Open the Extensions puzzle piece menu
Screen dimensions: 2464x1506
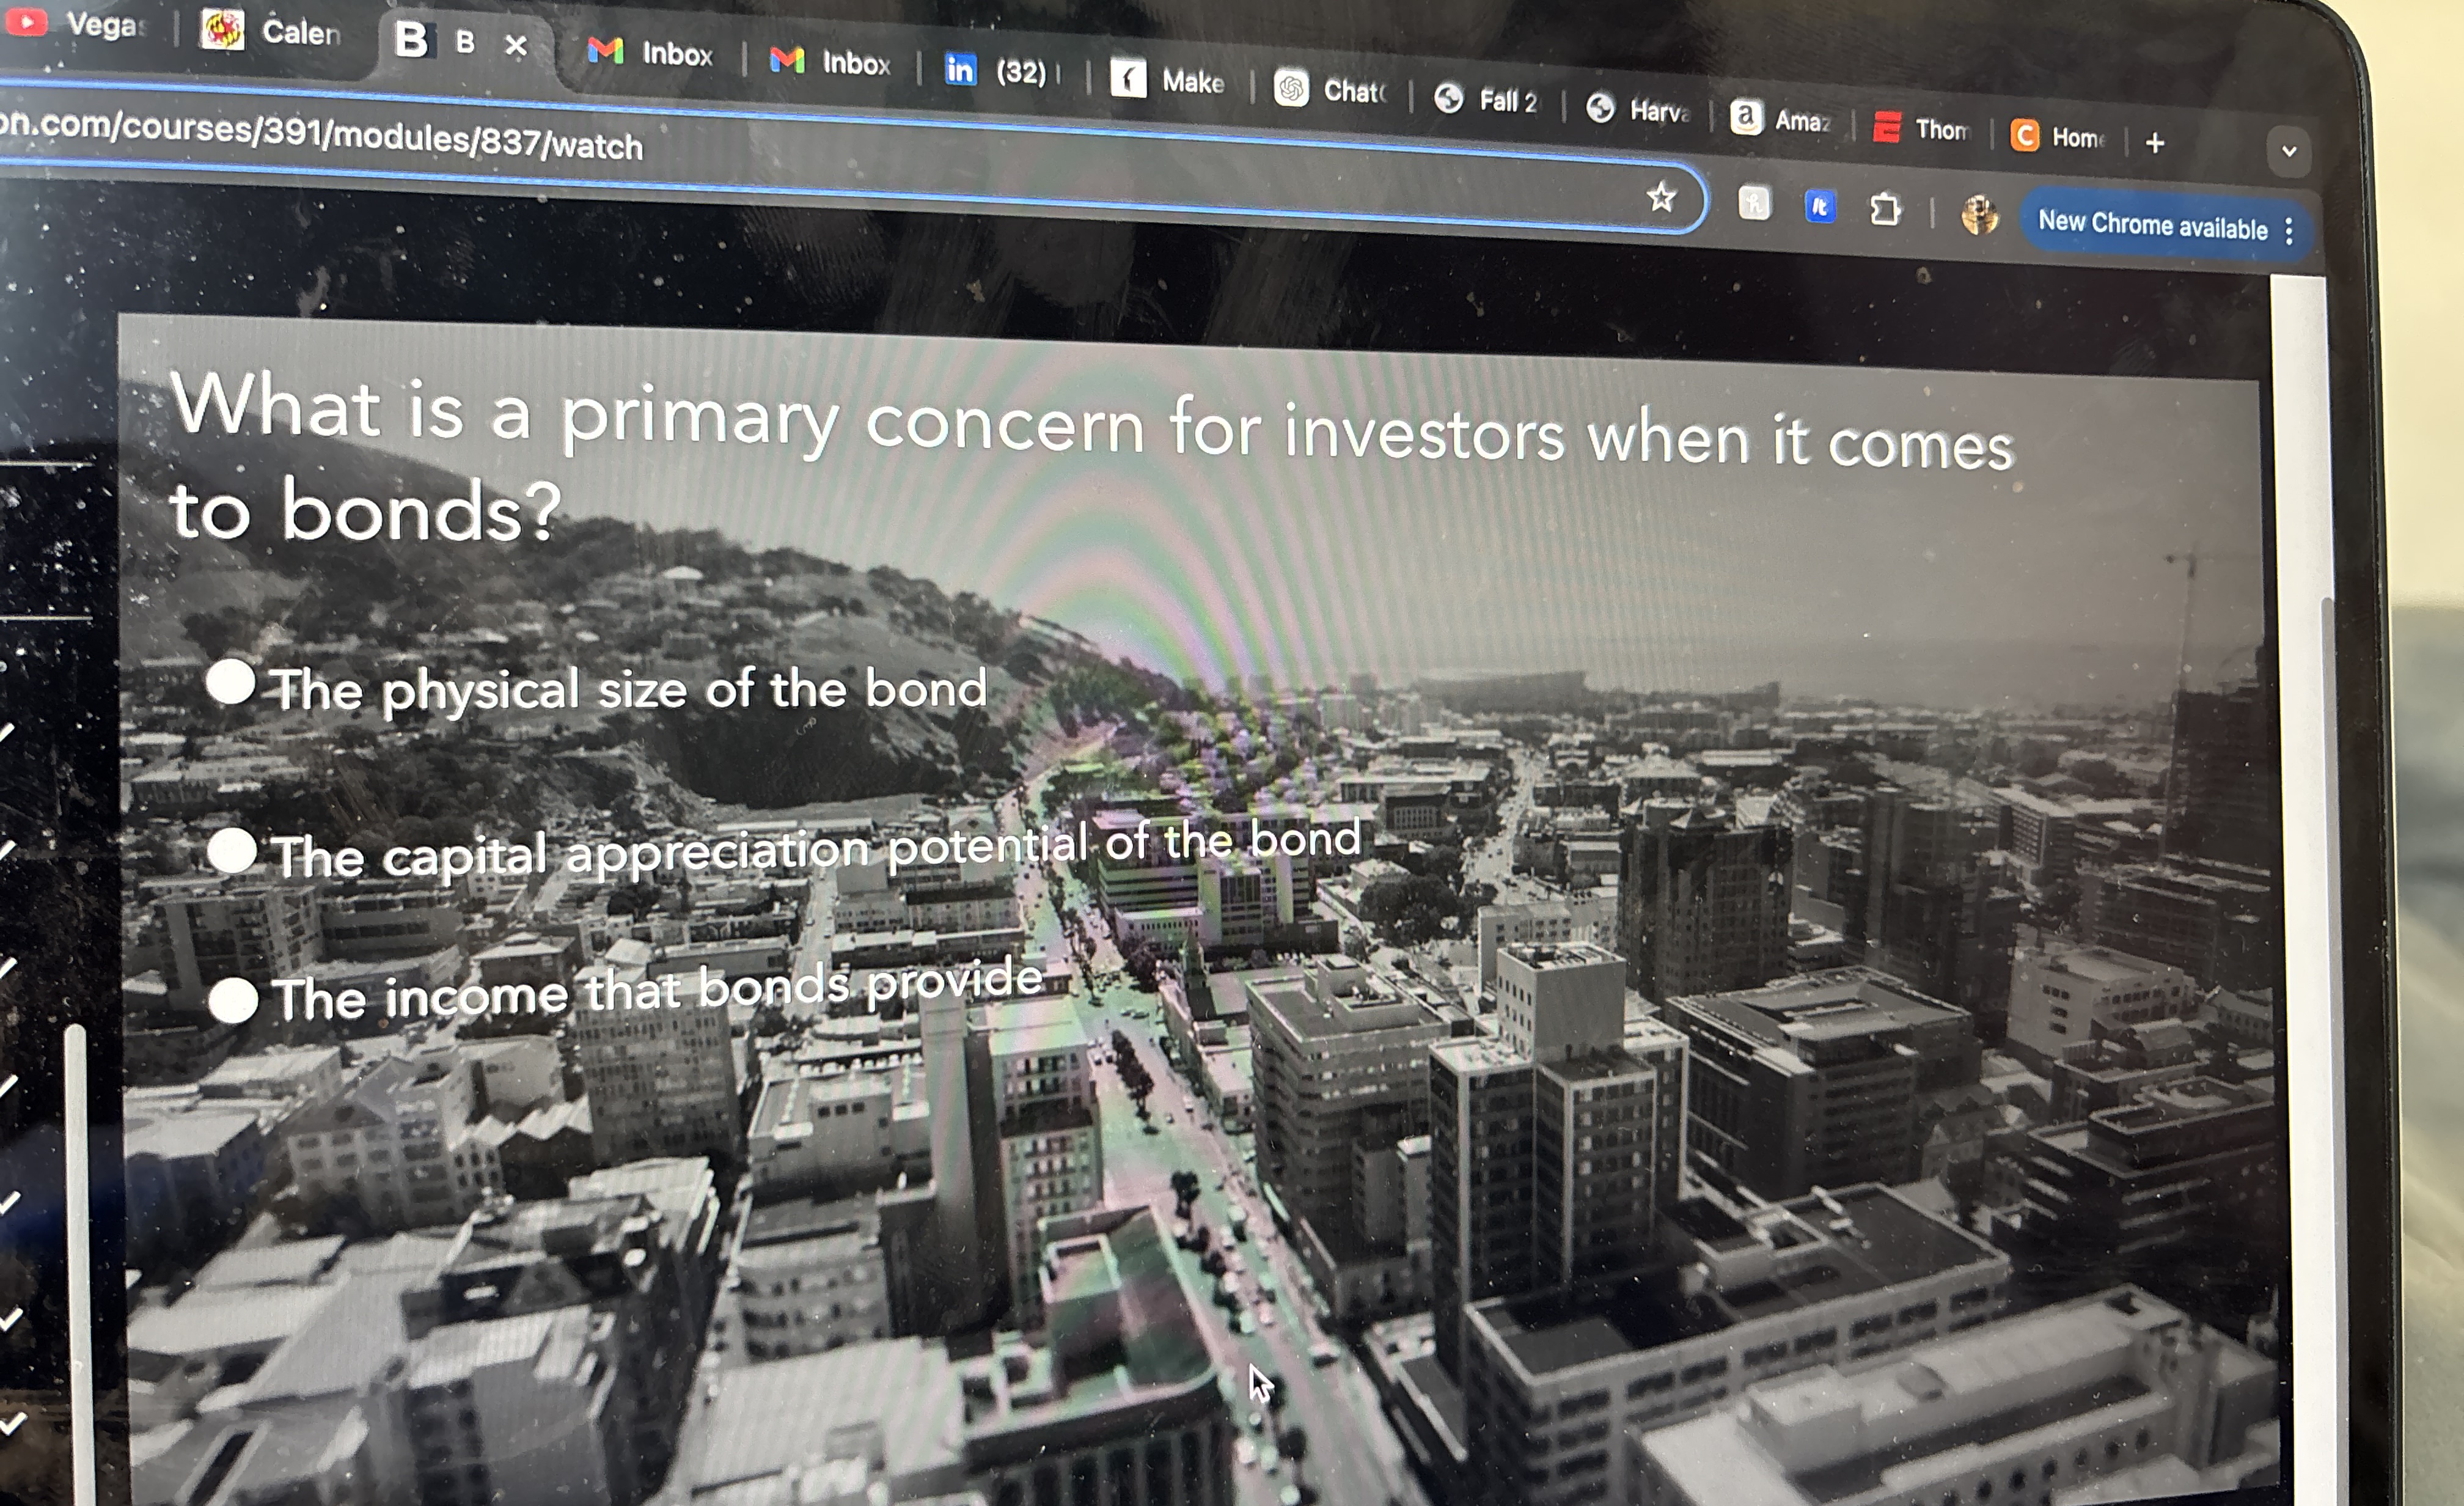(1884, 209)
